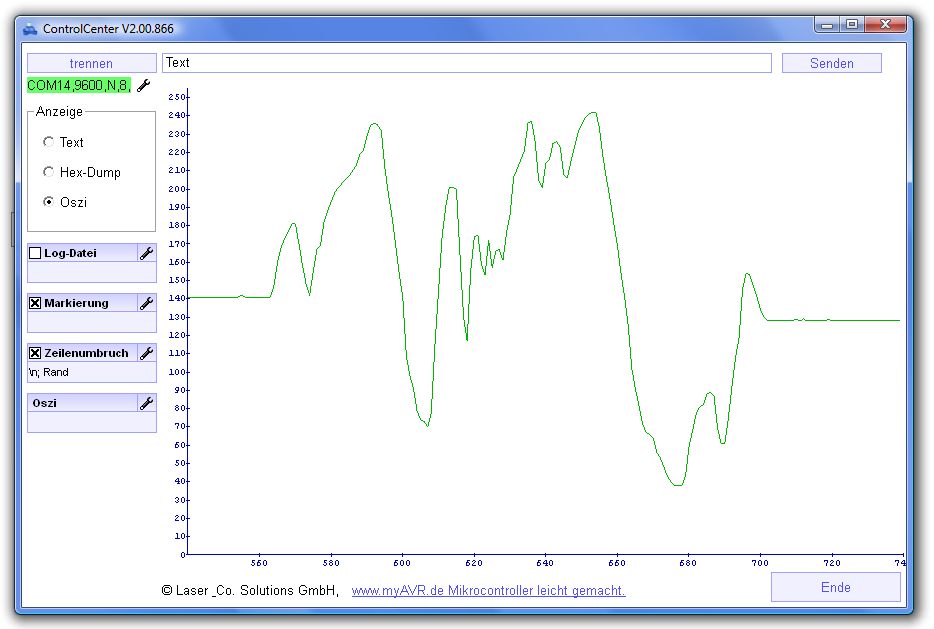Maximize the ControlCenter window

pyautogui.click(x=851, y=24)
